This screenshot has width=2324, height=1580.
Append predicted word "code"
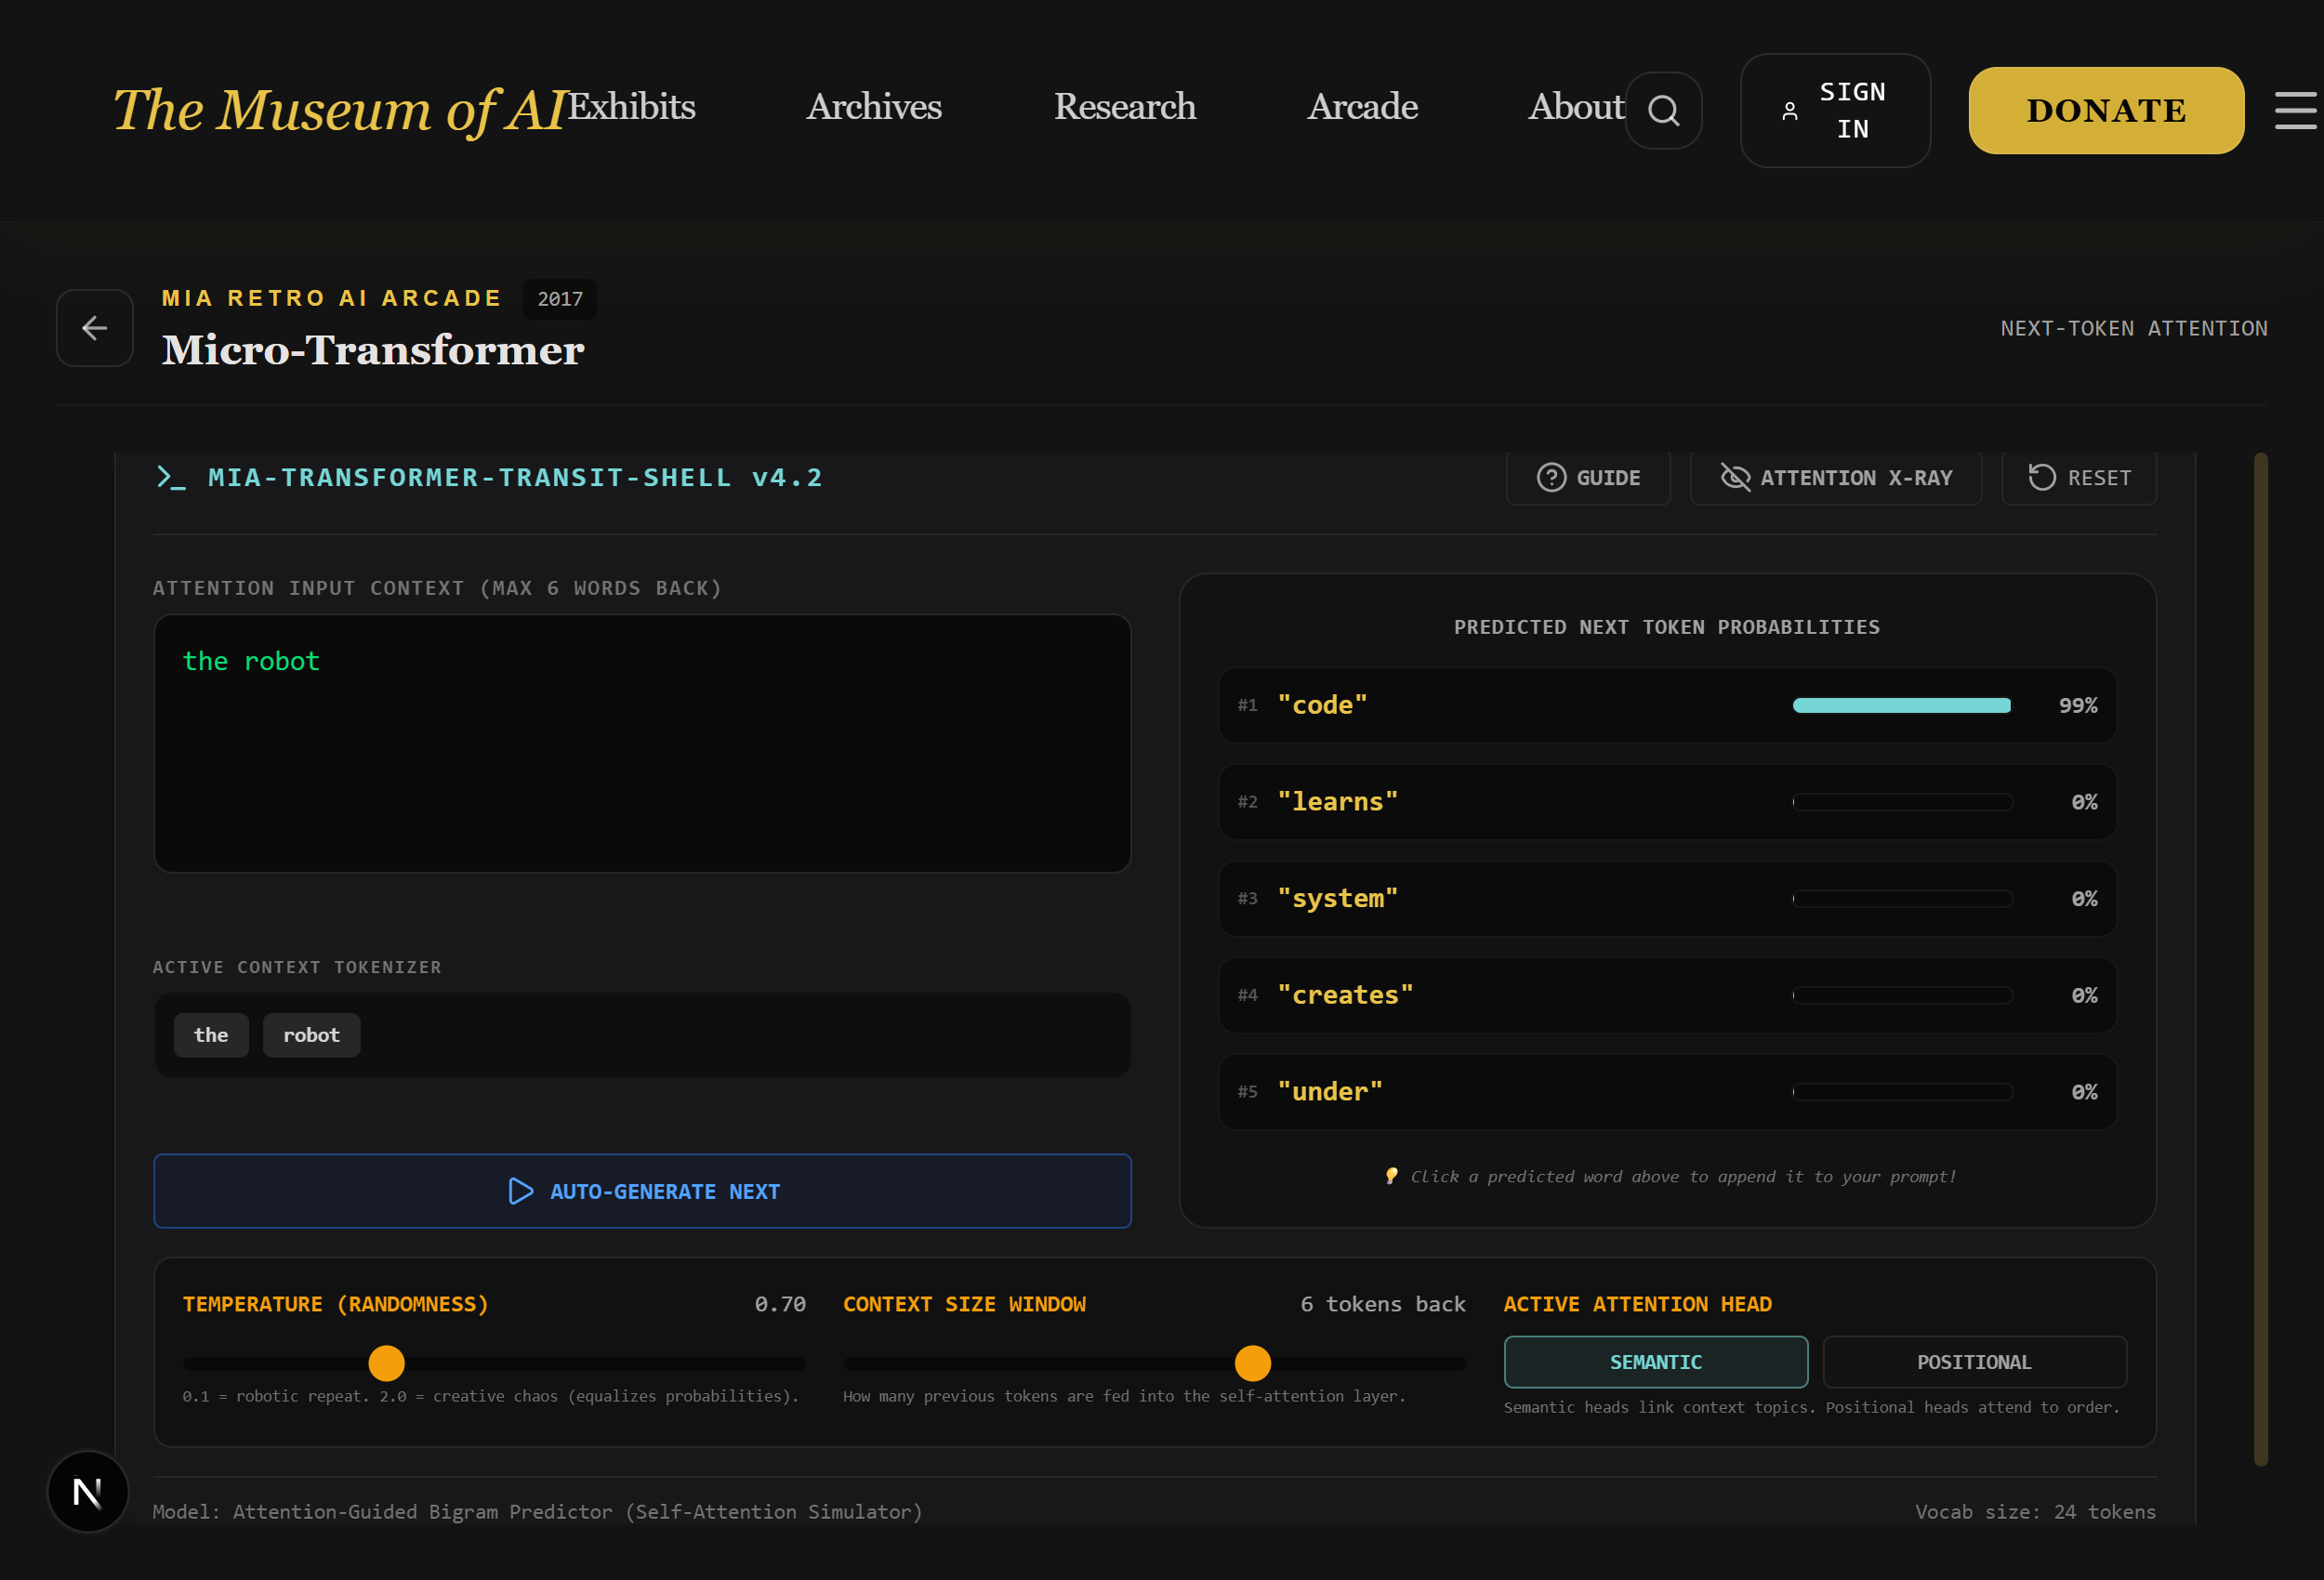click(x=1667, y=705)
